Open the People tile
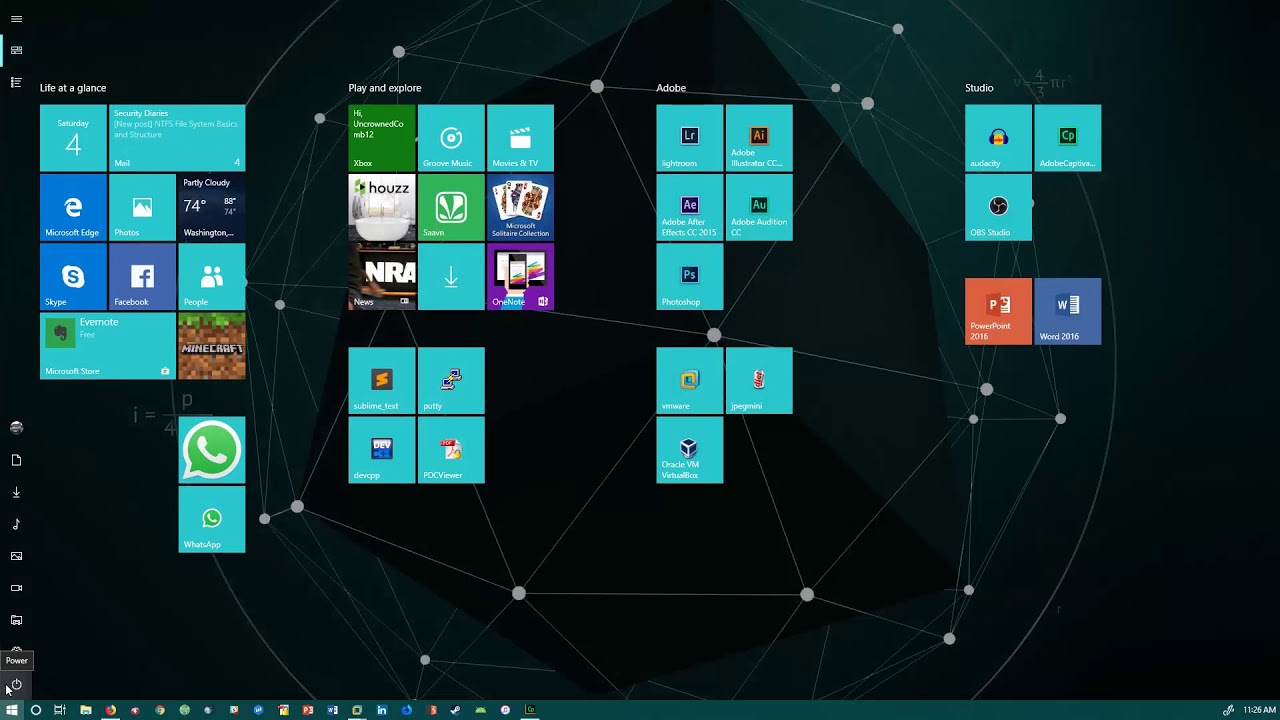The height and width of the screenshot is (720, 1280). tap(212, 277)
